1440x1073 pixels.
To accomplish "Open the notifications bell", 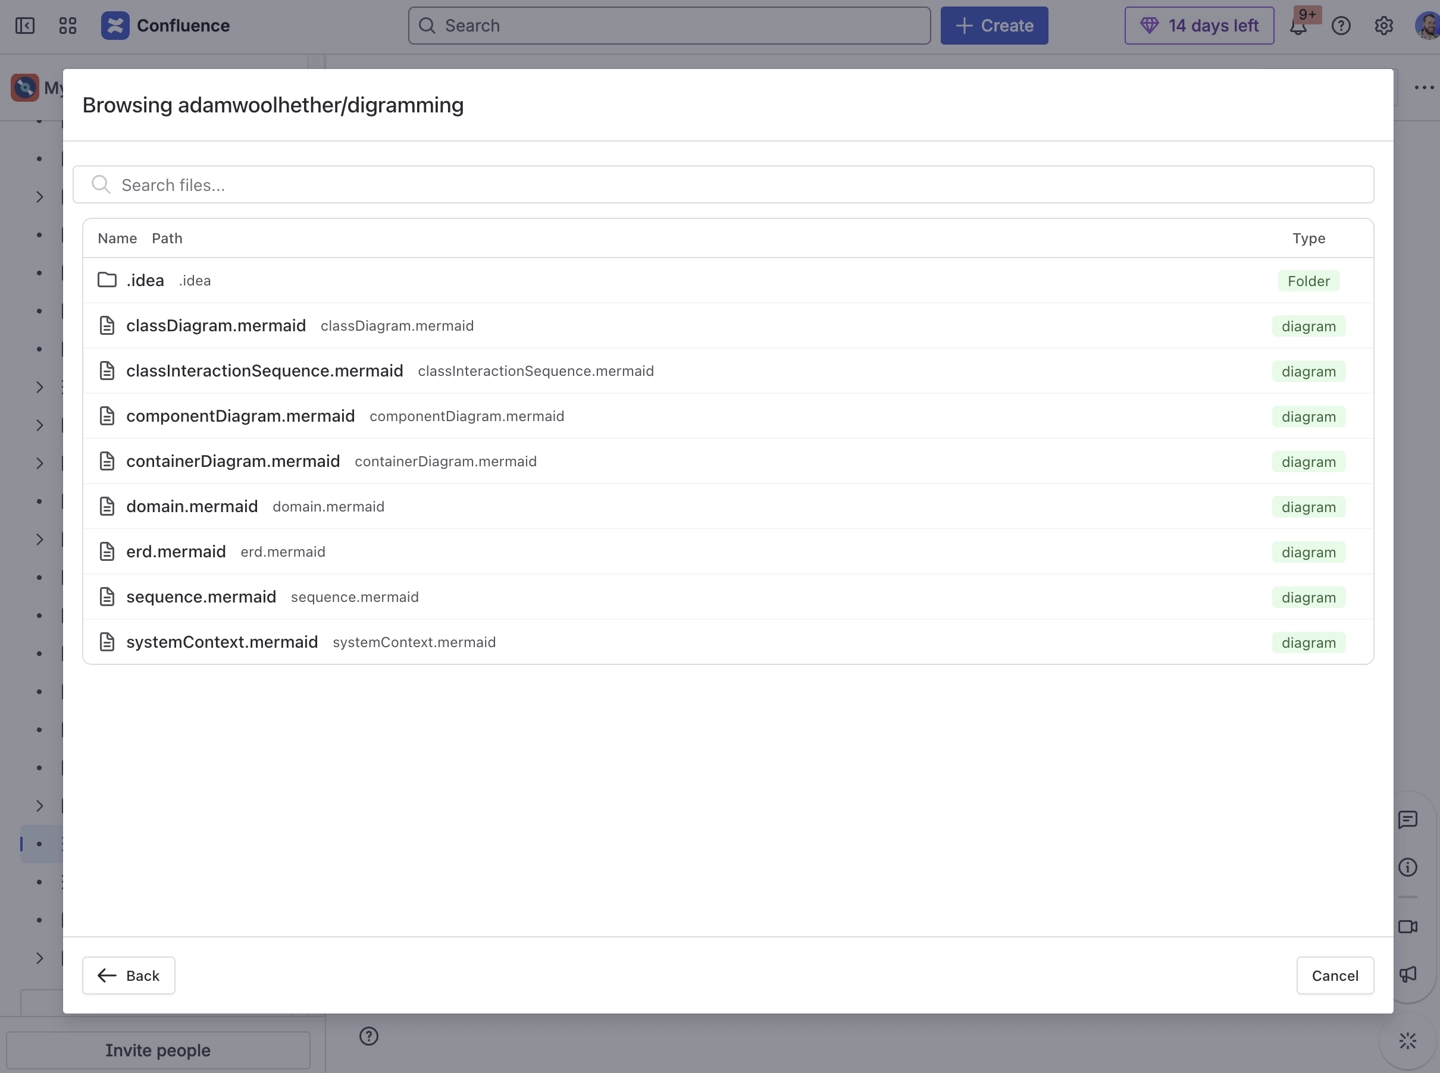I will pyautogui.click(x=1299, y=25).
